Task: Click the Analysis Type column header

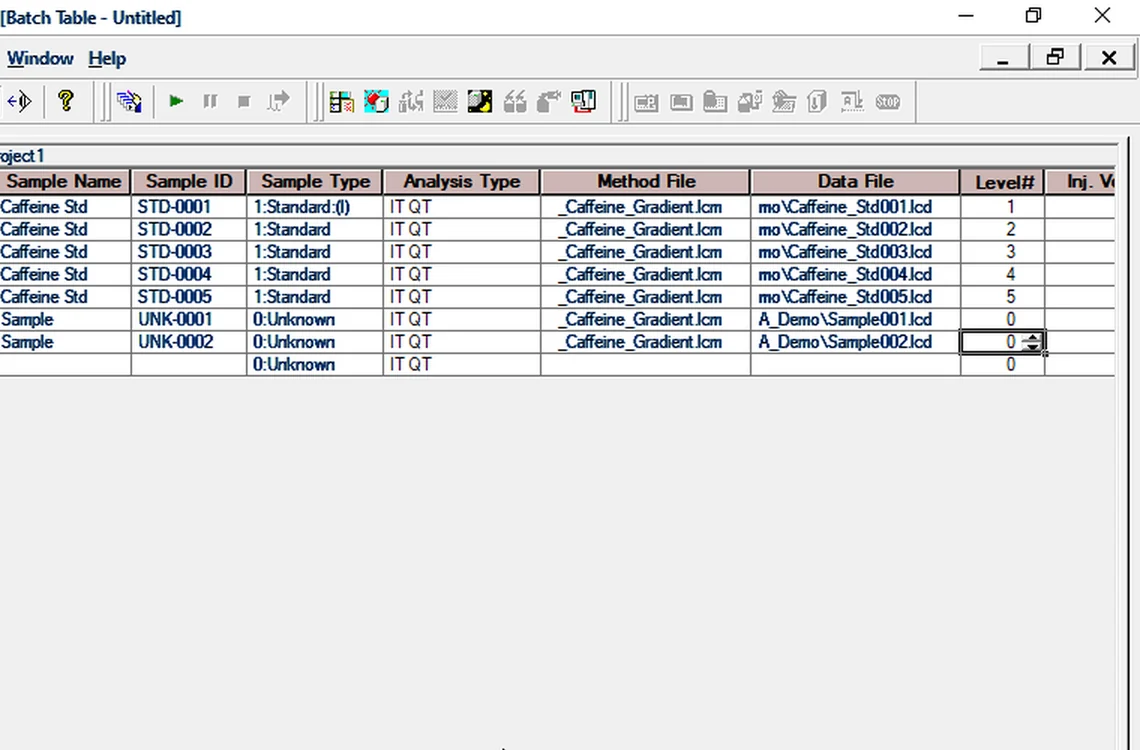Action: click(462, 182)
